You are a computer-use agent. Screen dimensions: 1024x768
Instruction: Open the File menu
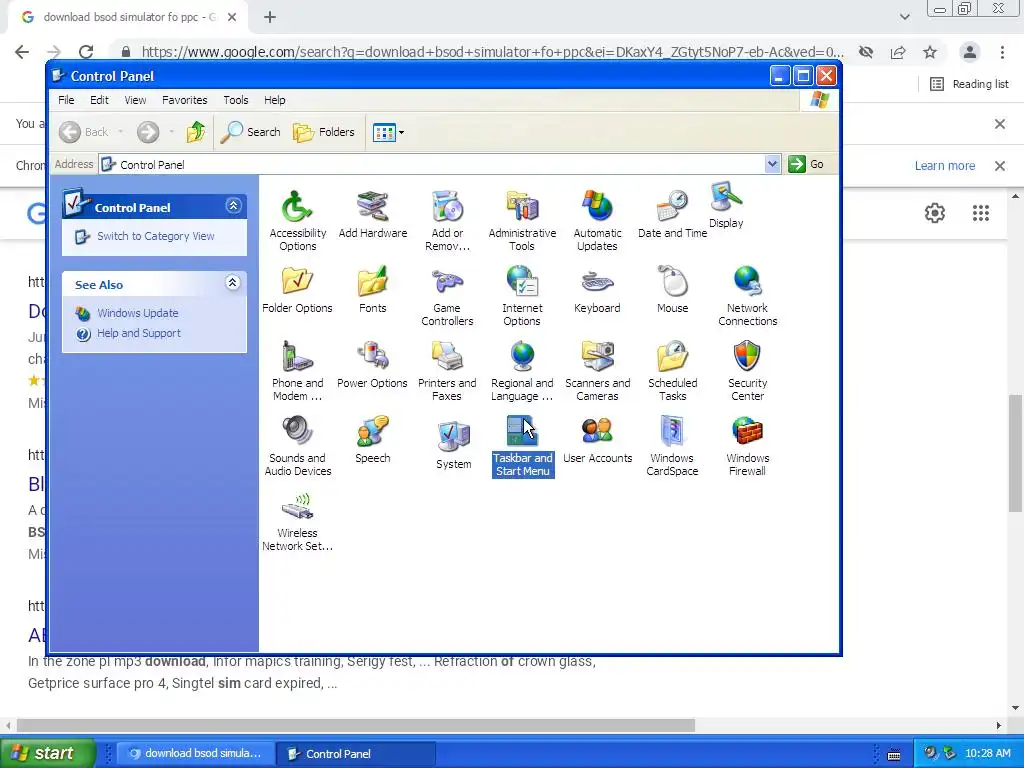tap(66, 100)
